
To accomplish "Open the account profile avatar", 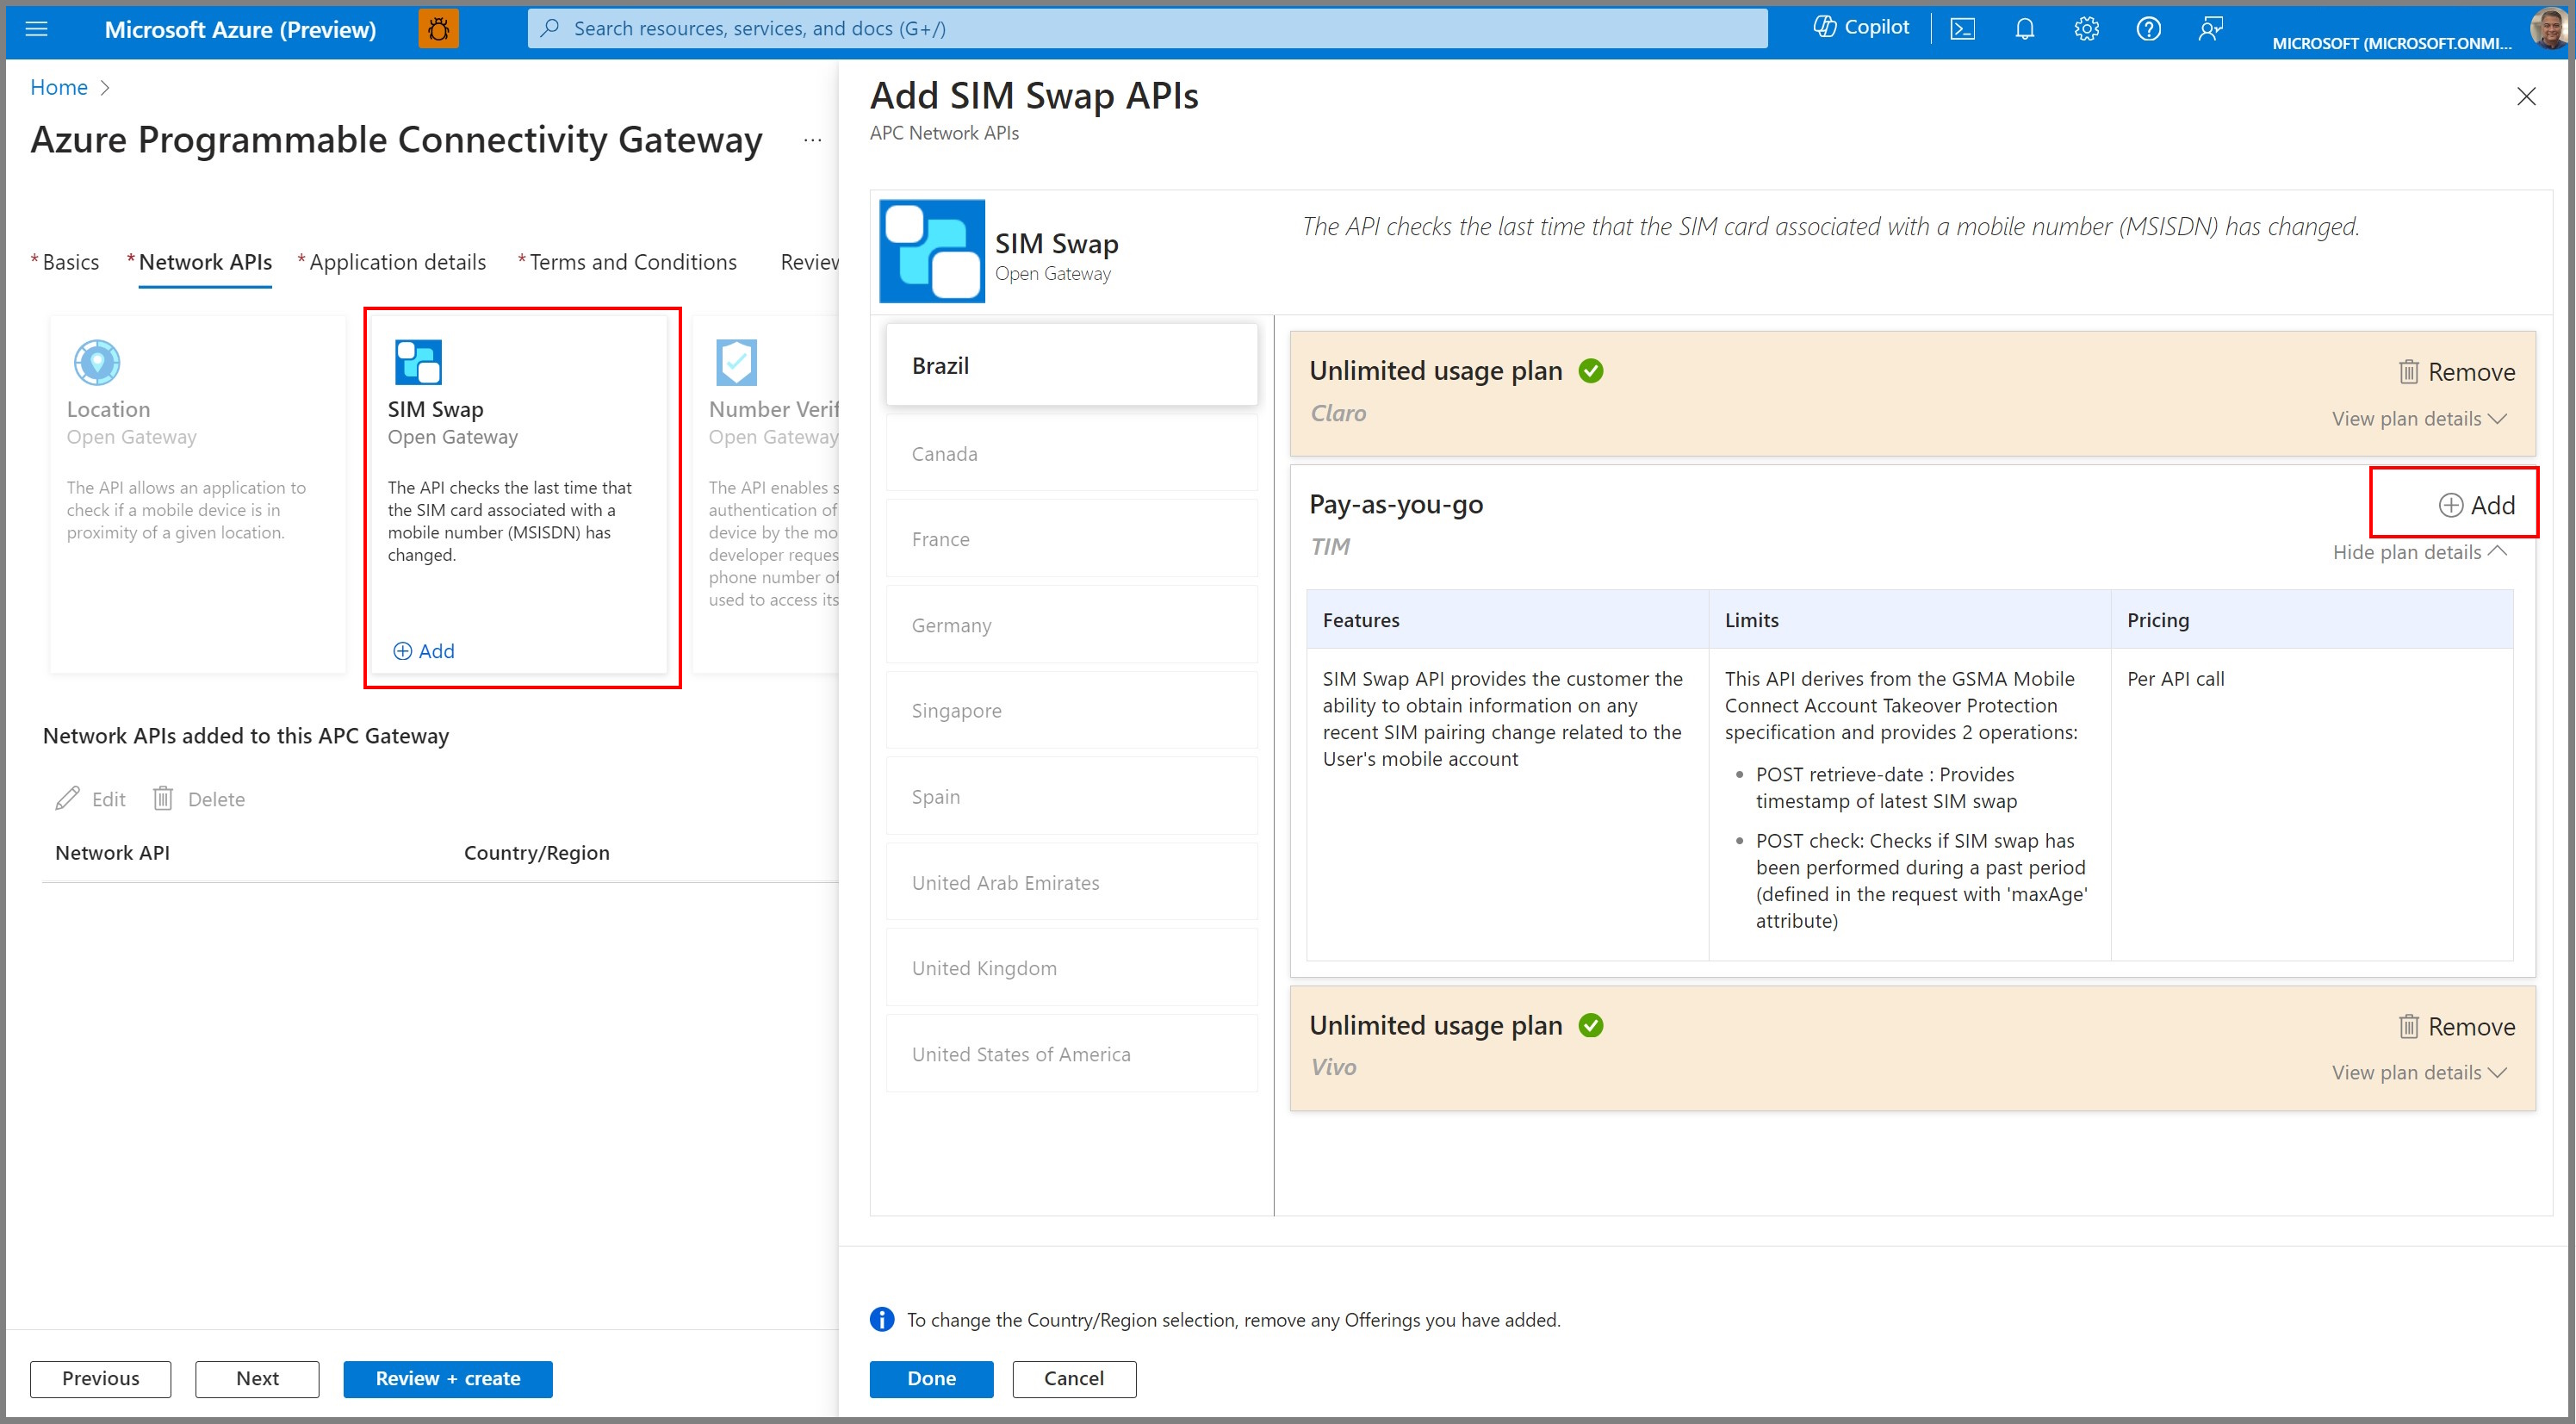I will tap(2548, 29).
